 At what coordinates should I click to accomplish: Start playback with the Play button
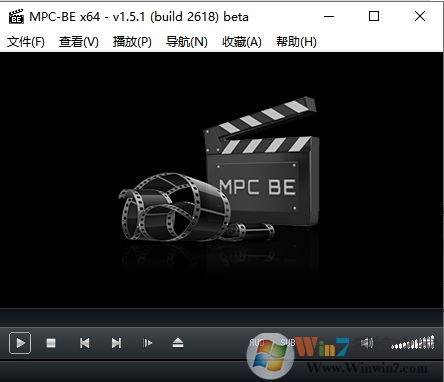coord(20,343)
